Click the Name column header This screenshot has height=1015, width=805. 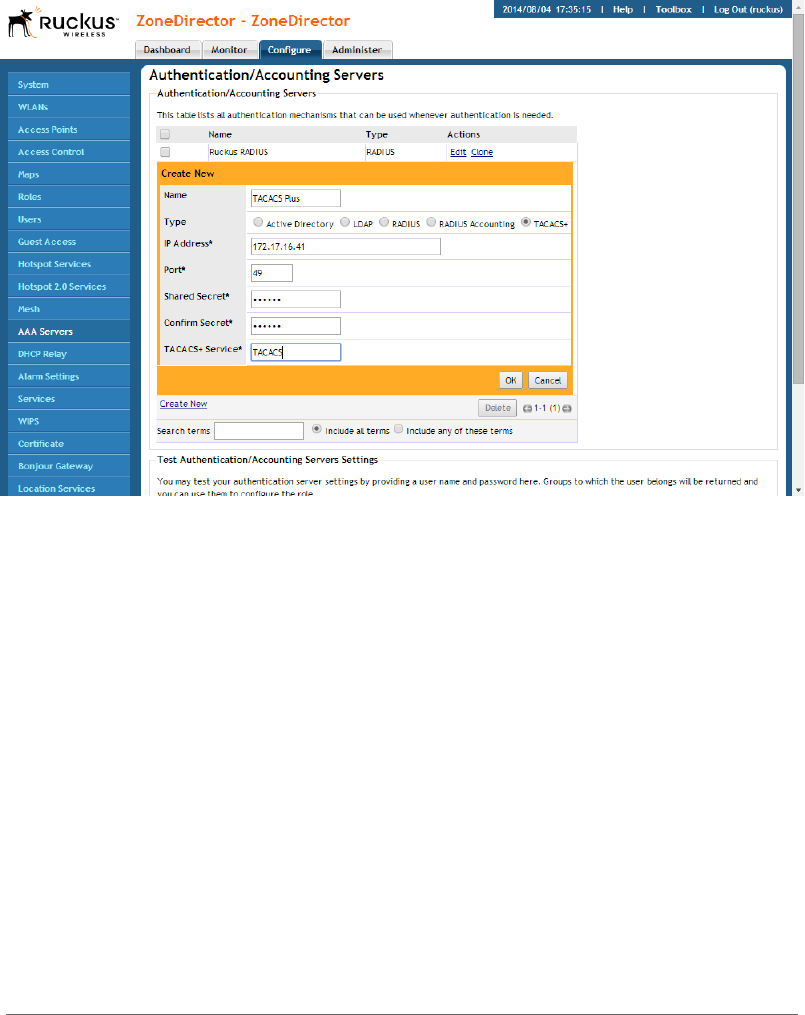[220, 135]
